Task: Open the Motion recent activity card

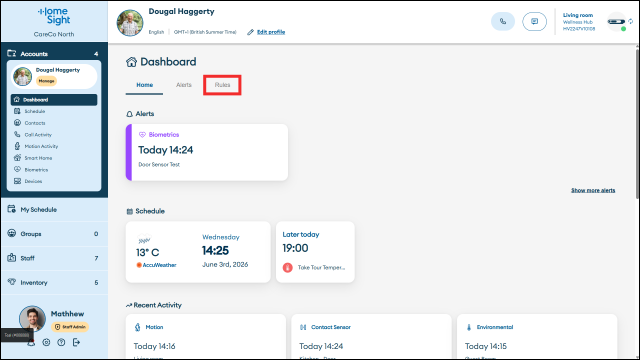Action: [206, 336]
